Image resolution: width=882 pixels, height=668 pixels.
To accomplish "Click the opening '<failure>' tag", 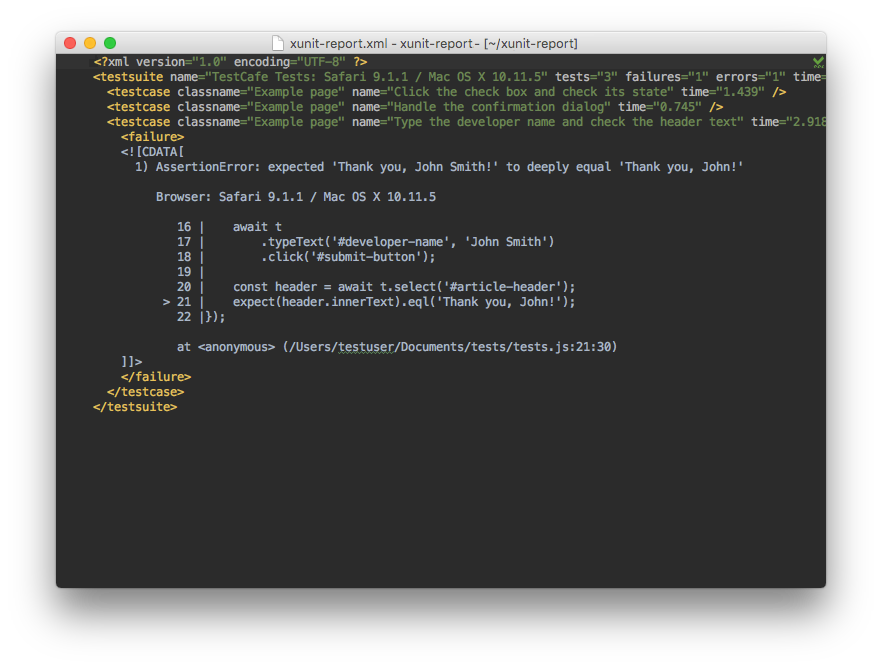I will point(152,137).
